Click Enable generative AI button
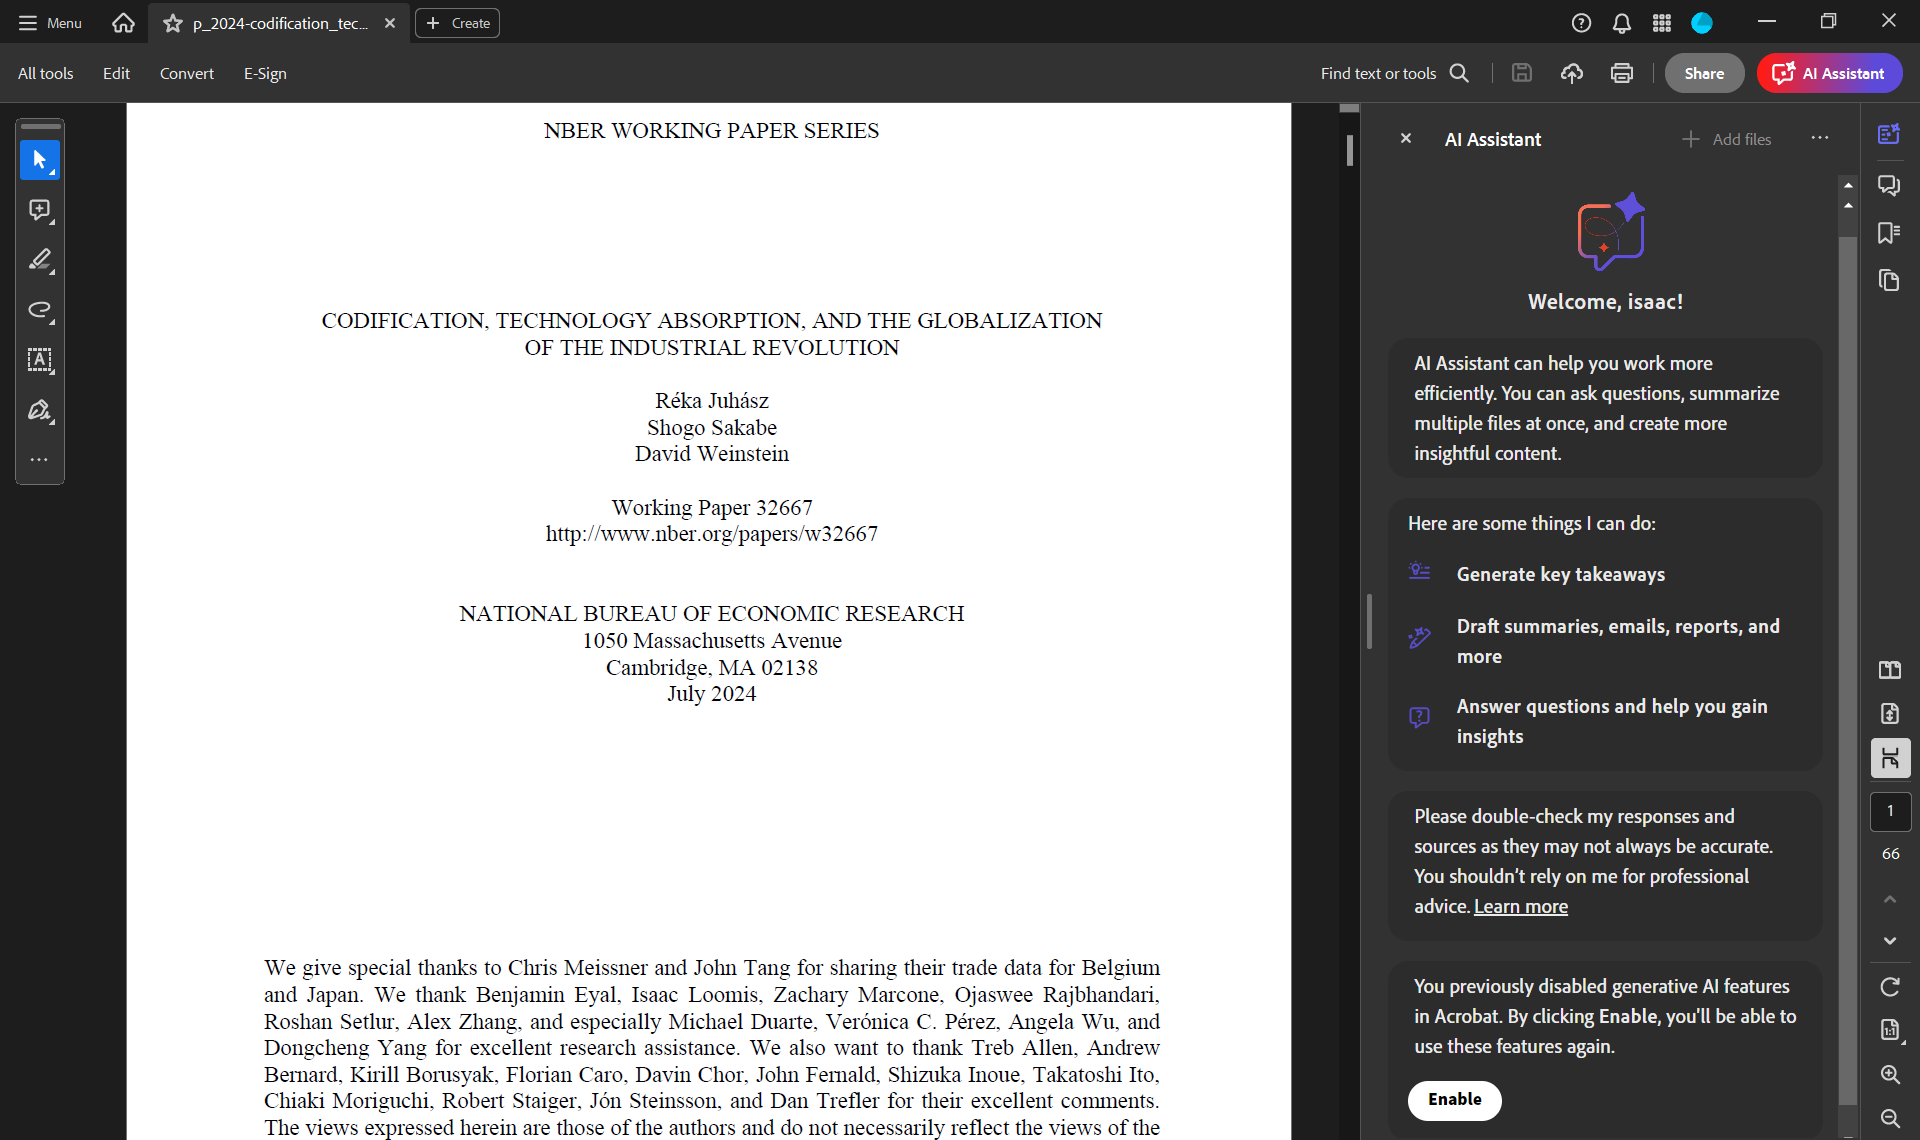 click(x=1454, y=1099)
